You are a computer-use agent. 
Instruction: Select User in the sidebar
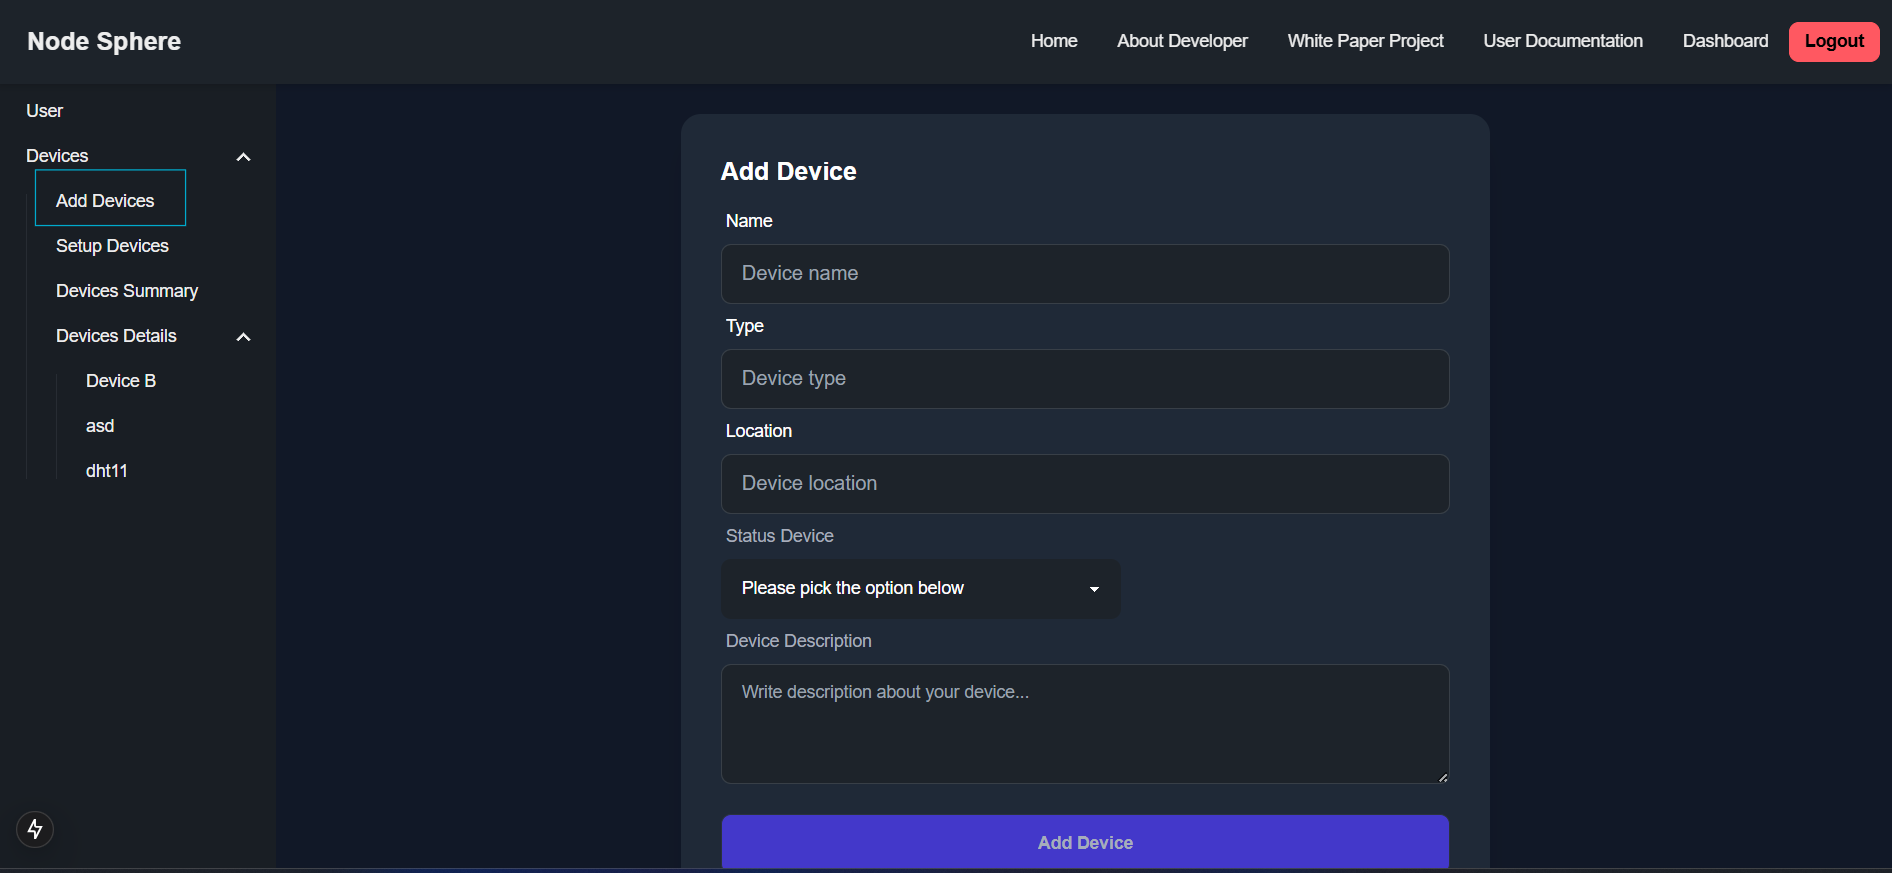(45, 111)
